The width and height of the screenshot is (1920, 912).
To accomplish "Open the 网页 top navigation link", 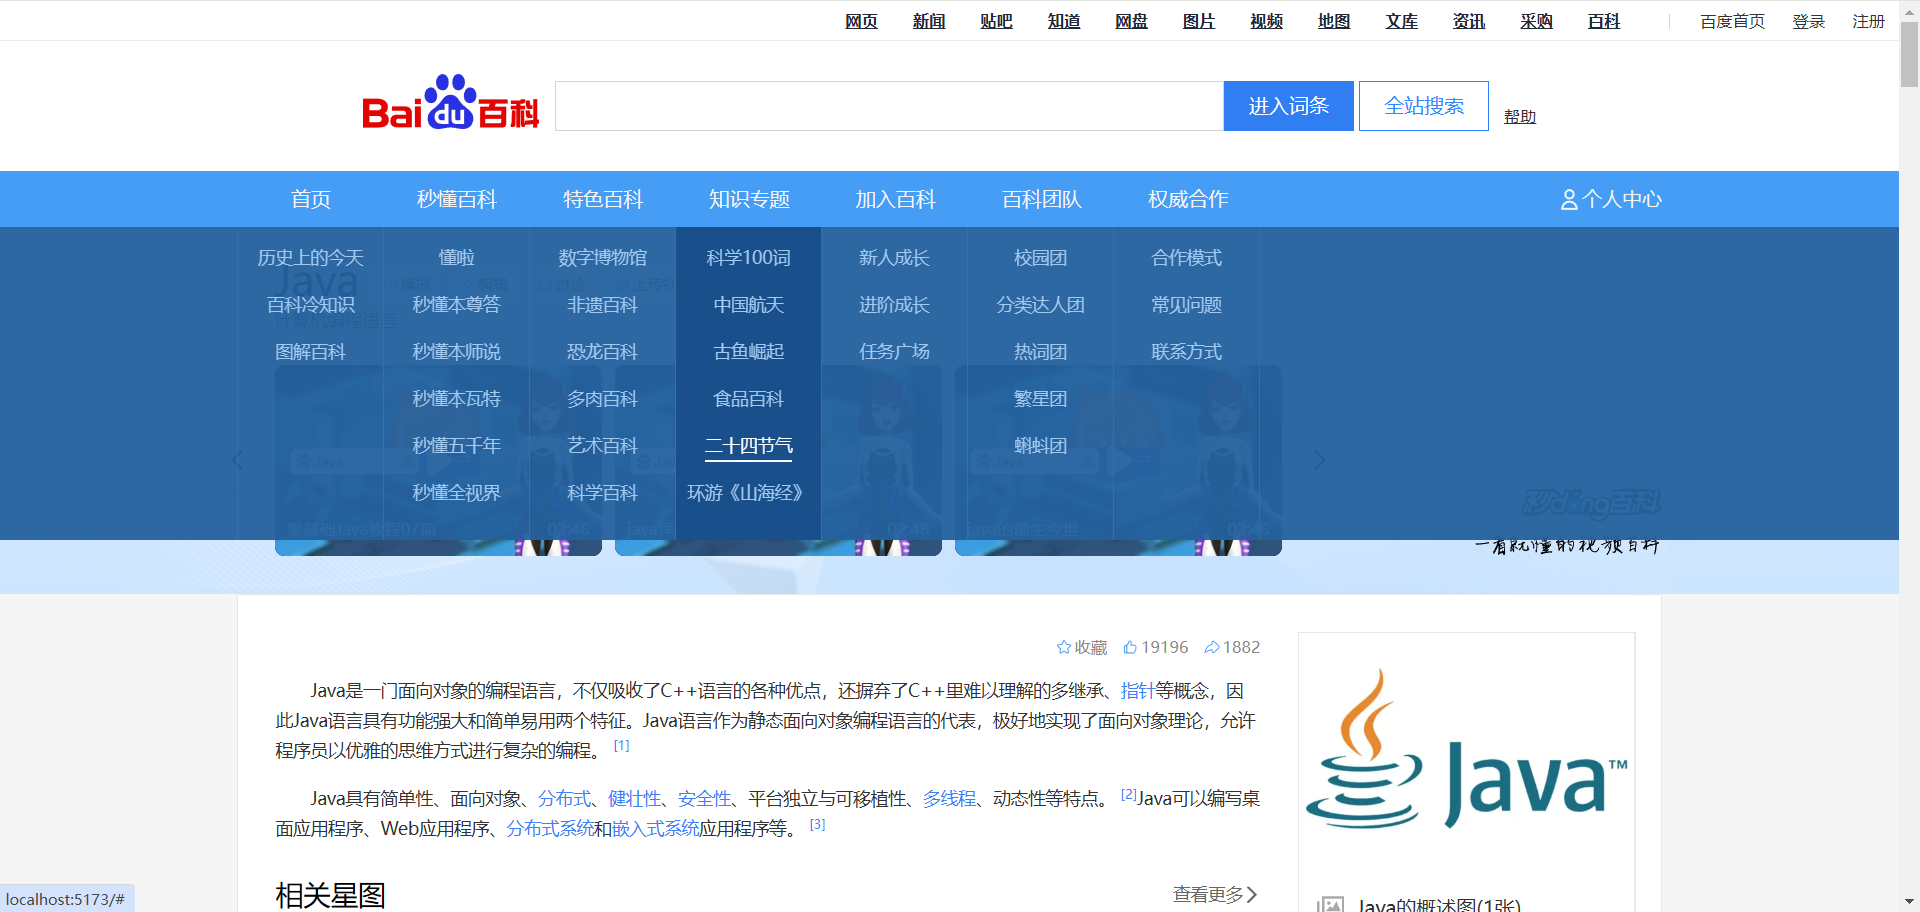I will [x=861, y=21].
